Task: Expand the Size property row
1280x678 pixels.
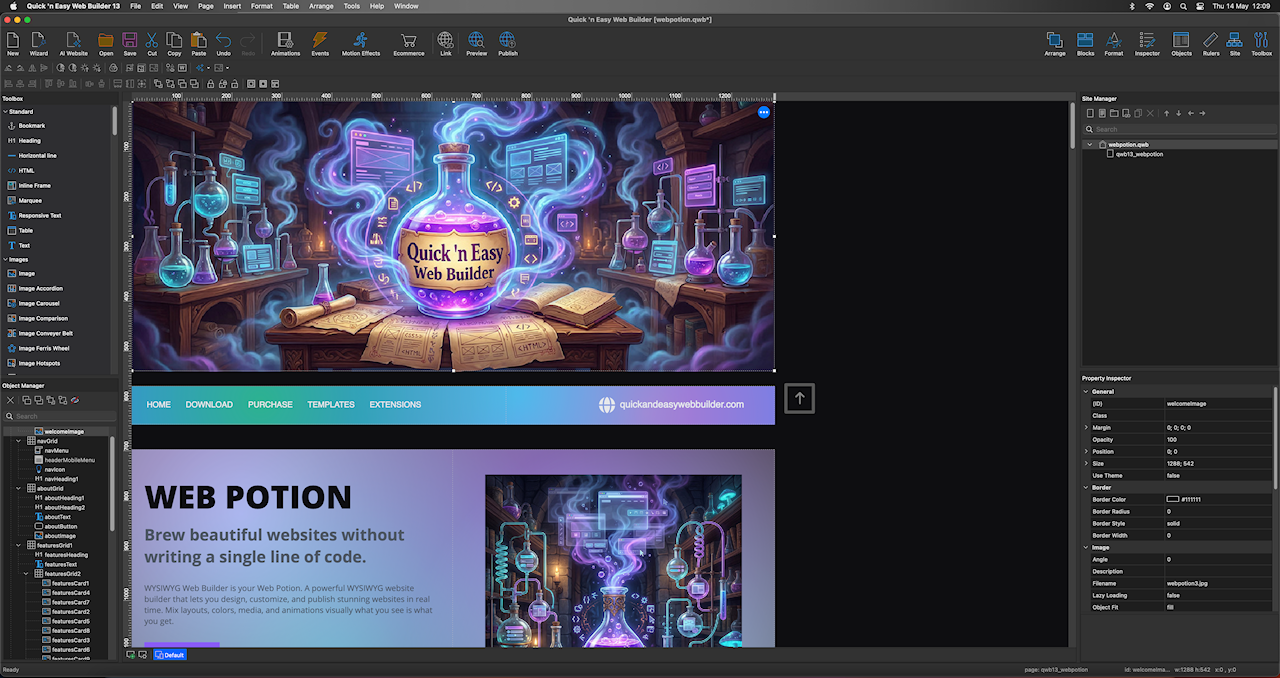Action: click(x=1087, y=463)
